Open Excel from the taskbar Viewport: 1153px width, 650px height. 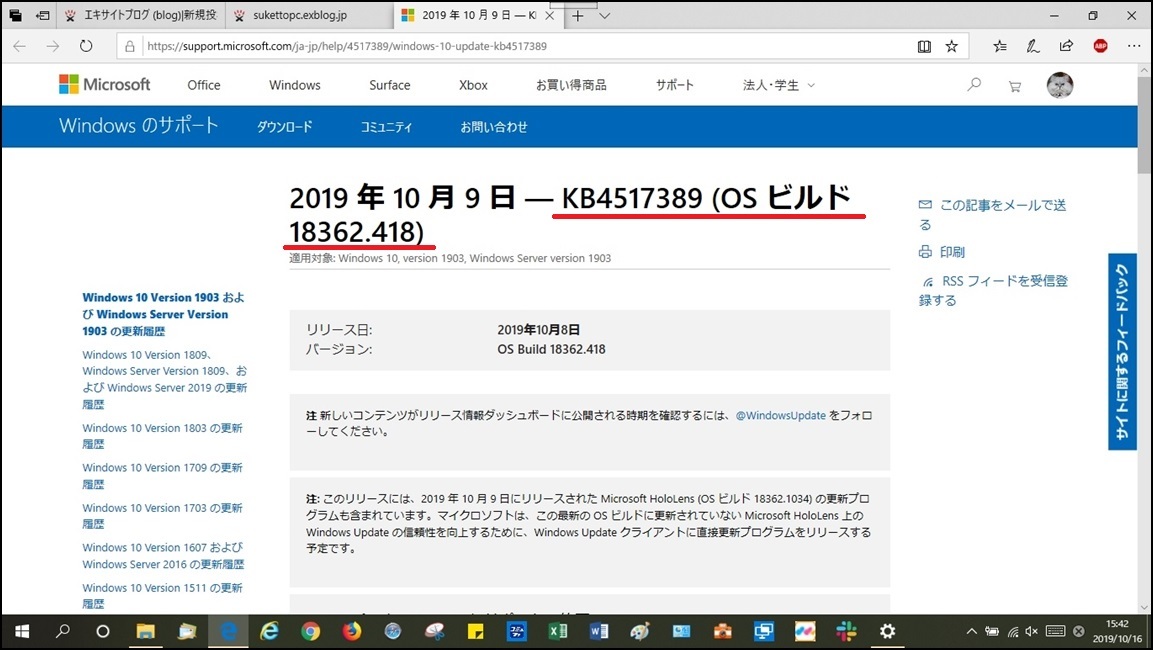[x=558, y=631]
